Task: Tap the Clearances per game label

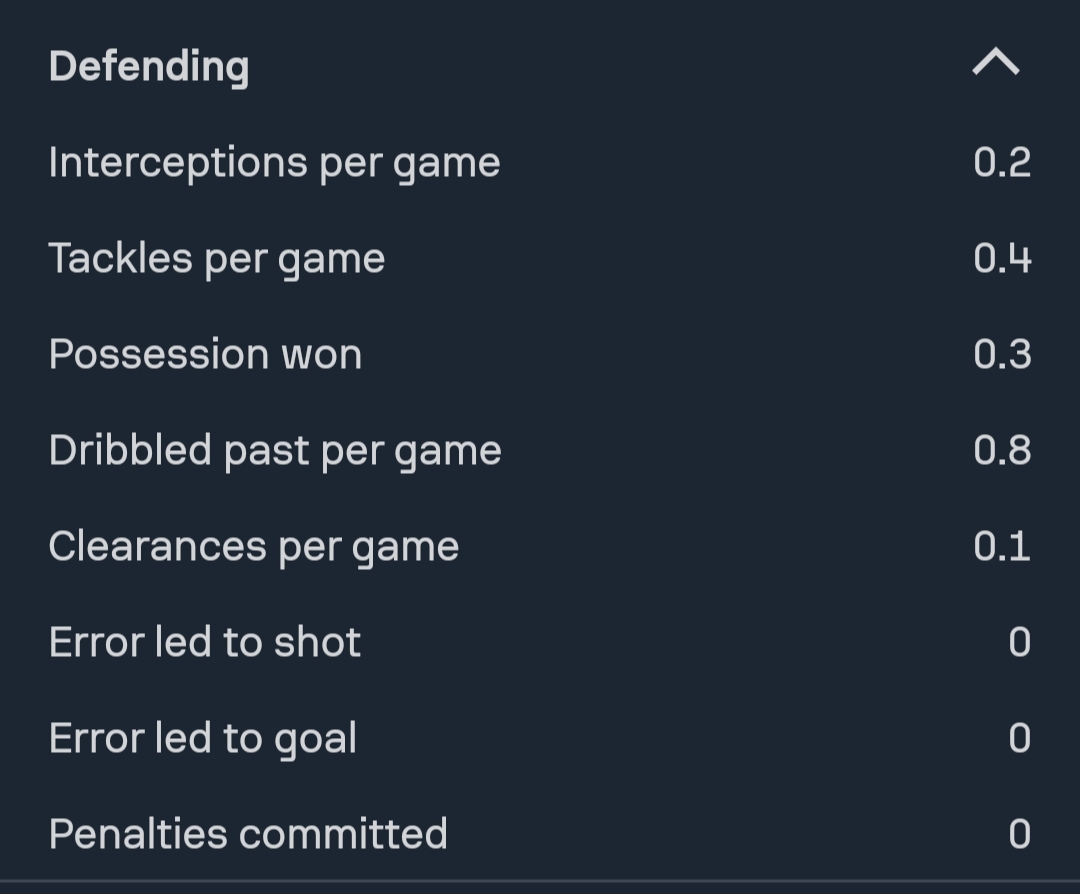Action: (x=254, y=546)
